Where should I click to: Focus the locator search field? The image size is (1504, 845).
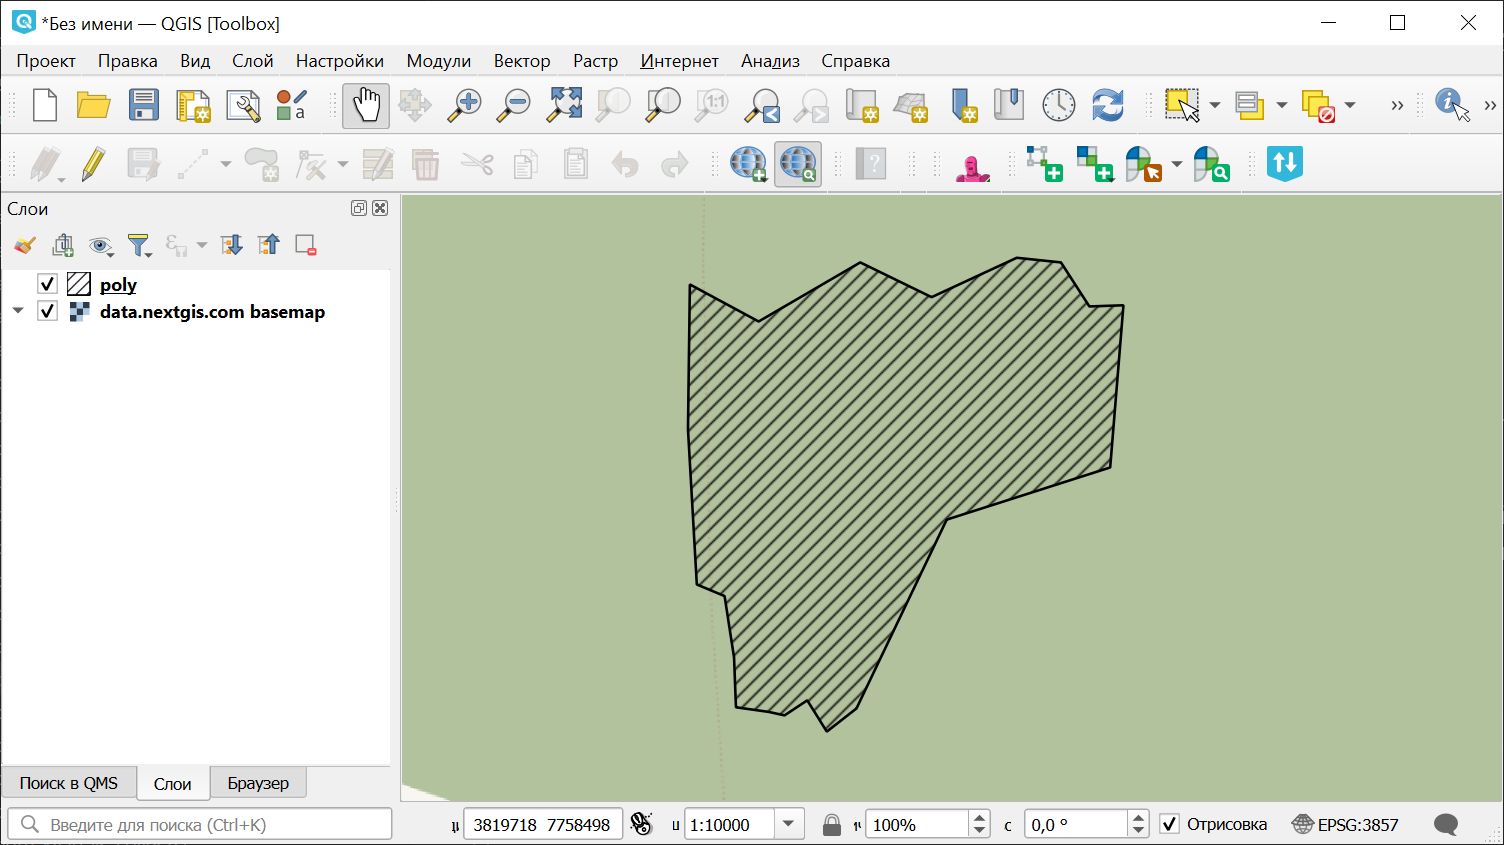tap(200, 825)
